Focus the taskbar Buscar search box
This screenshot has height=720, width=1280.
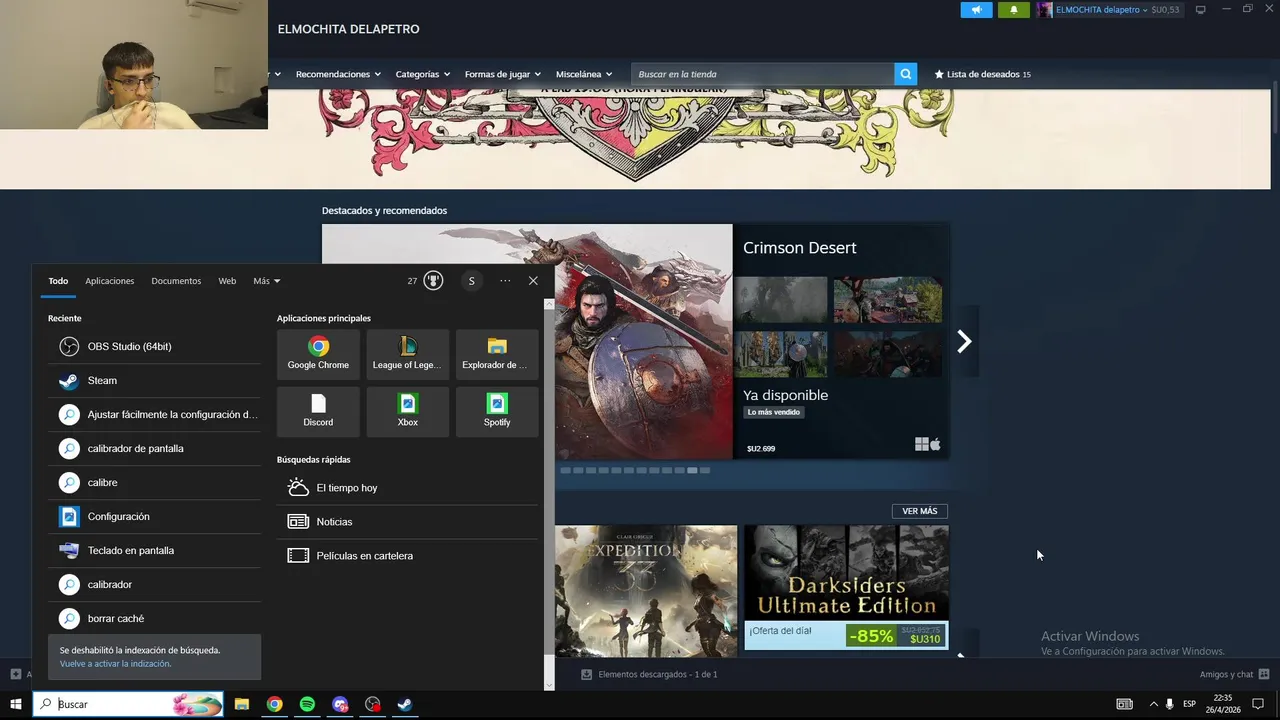click(129, 704)
